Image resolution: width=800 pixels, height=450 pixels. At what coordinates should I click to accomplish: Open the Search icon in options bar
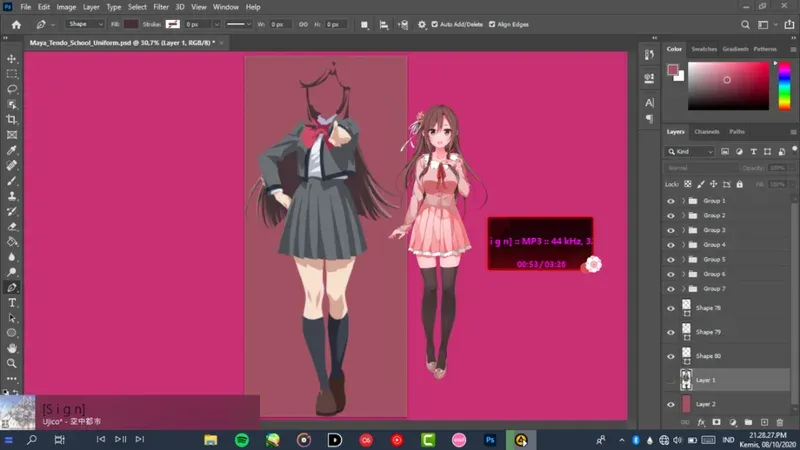745,24
